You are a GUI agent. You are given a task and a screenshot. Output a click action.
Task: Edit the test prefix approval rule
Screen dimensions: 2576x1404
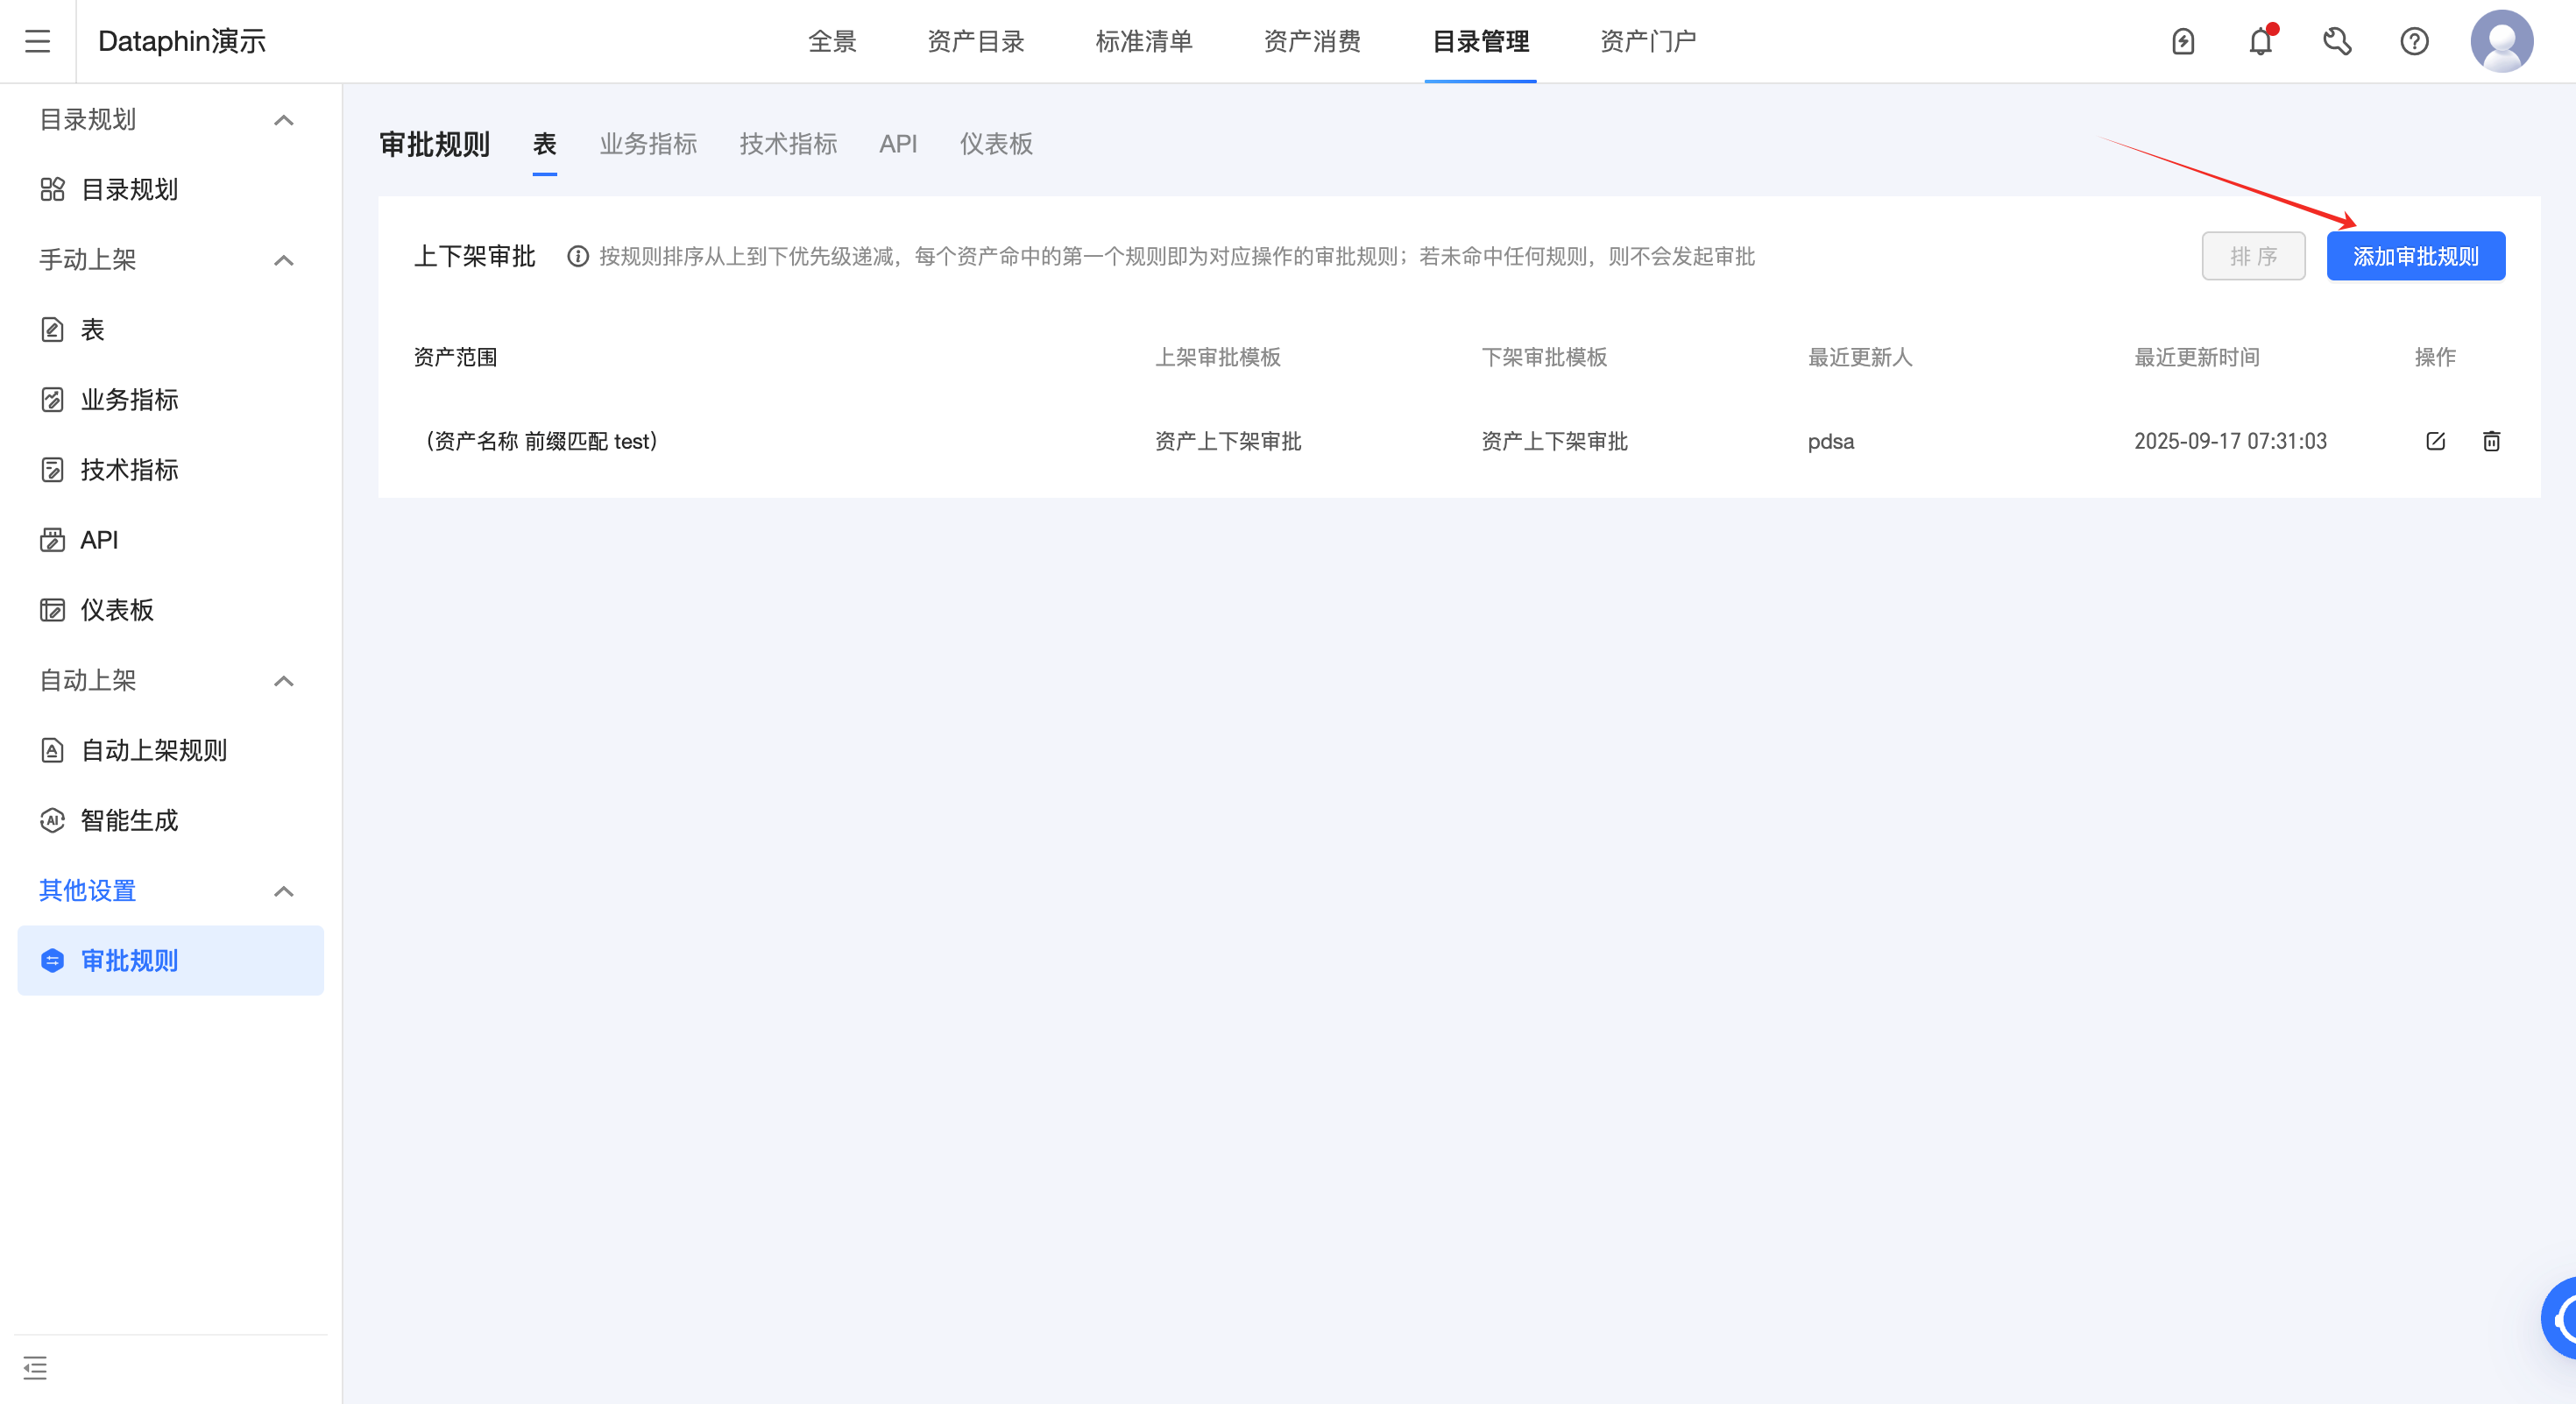click(x=2435, y=441)
